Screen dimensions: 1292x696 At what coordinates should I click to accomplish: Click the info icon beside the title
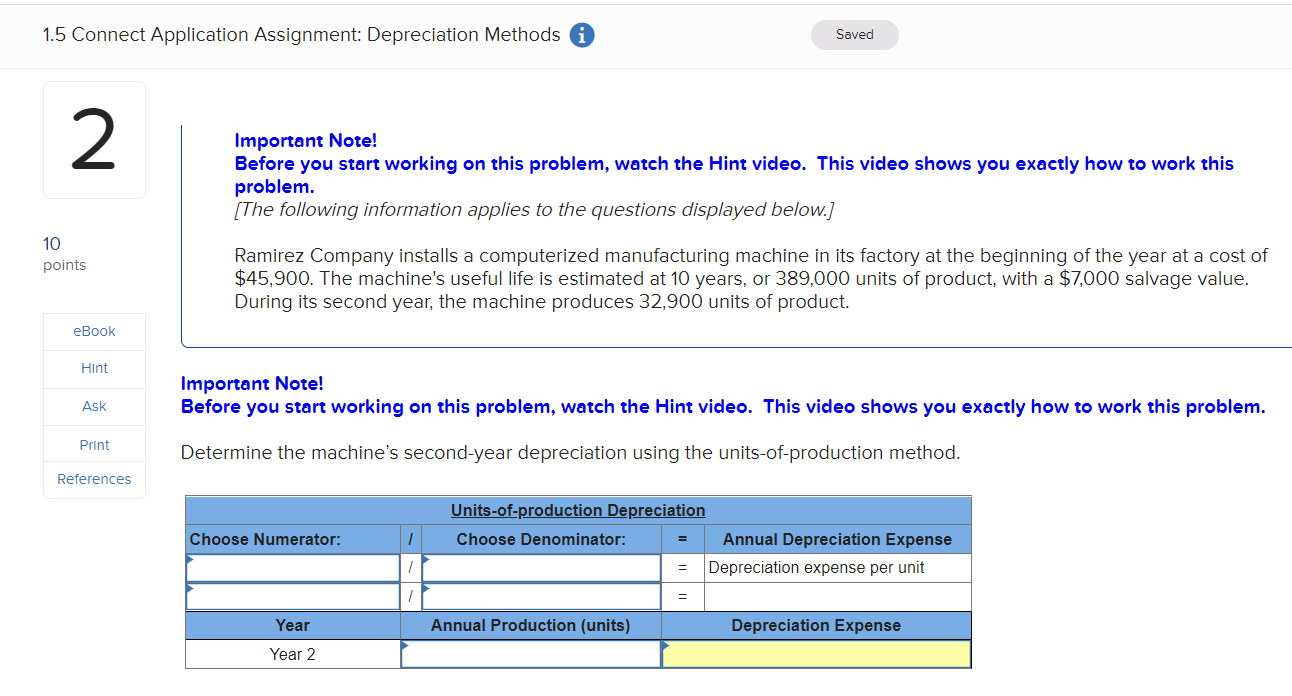581,34
